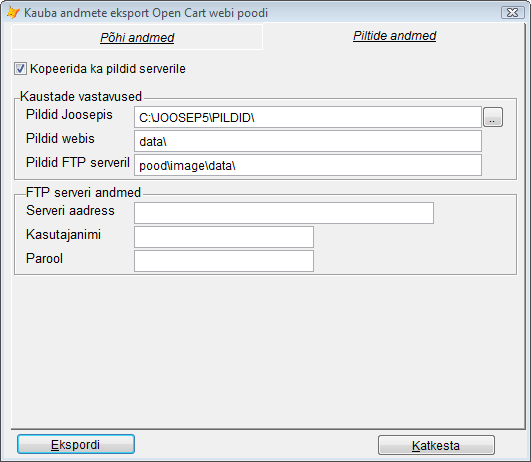Switch to the Põhi andmed tab
Image resolution: width=531 pixels, height=462 pixels.
tap(137, 37)
